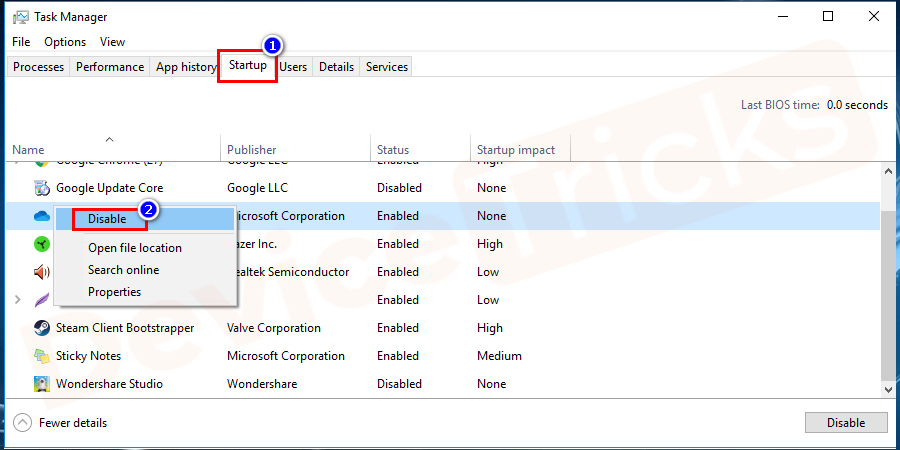The width and height of the screenshot is (900, 450).
Task: Click the Disable button at bottom right
Action: coord(846,422)
